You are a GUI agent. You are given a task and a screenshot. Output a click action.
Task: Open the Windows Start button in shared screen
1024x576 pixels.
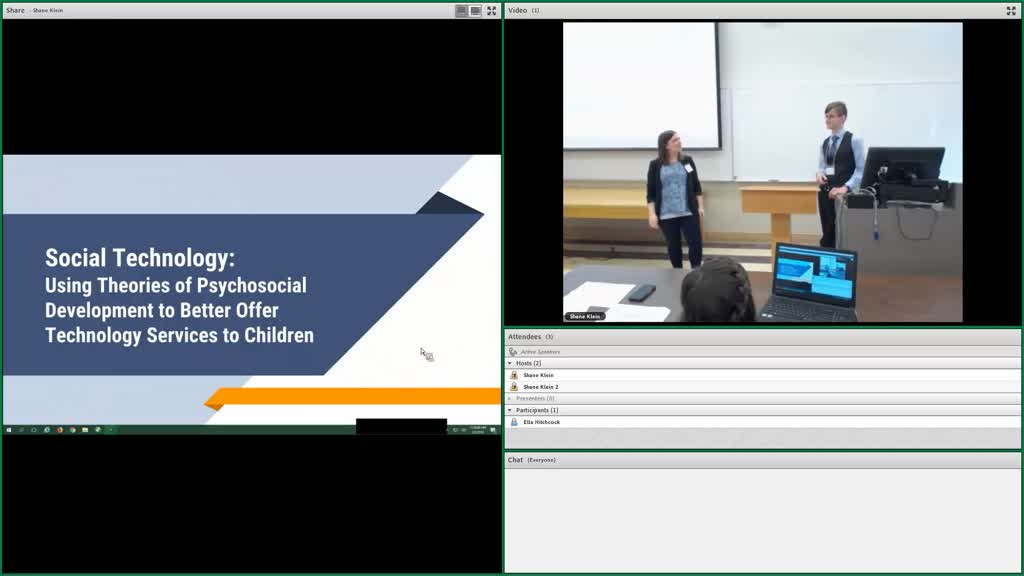(8, 430)
